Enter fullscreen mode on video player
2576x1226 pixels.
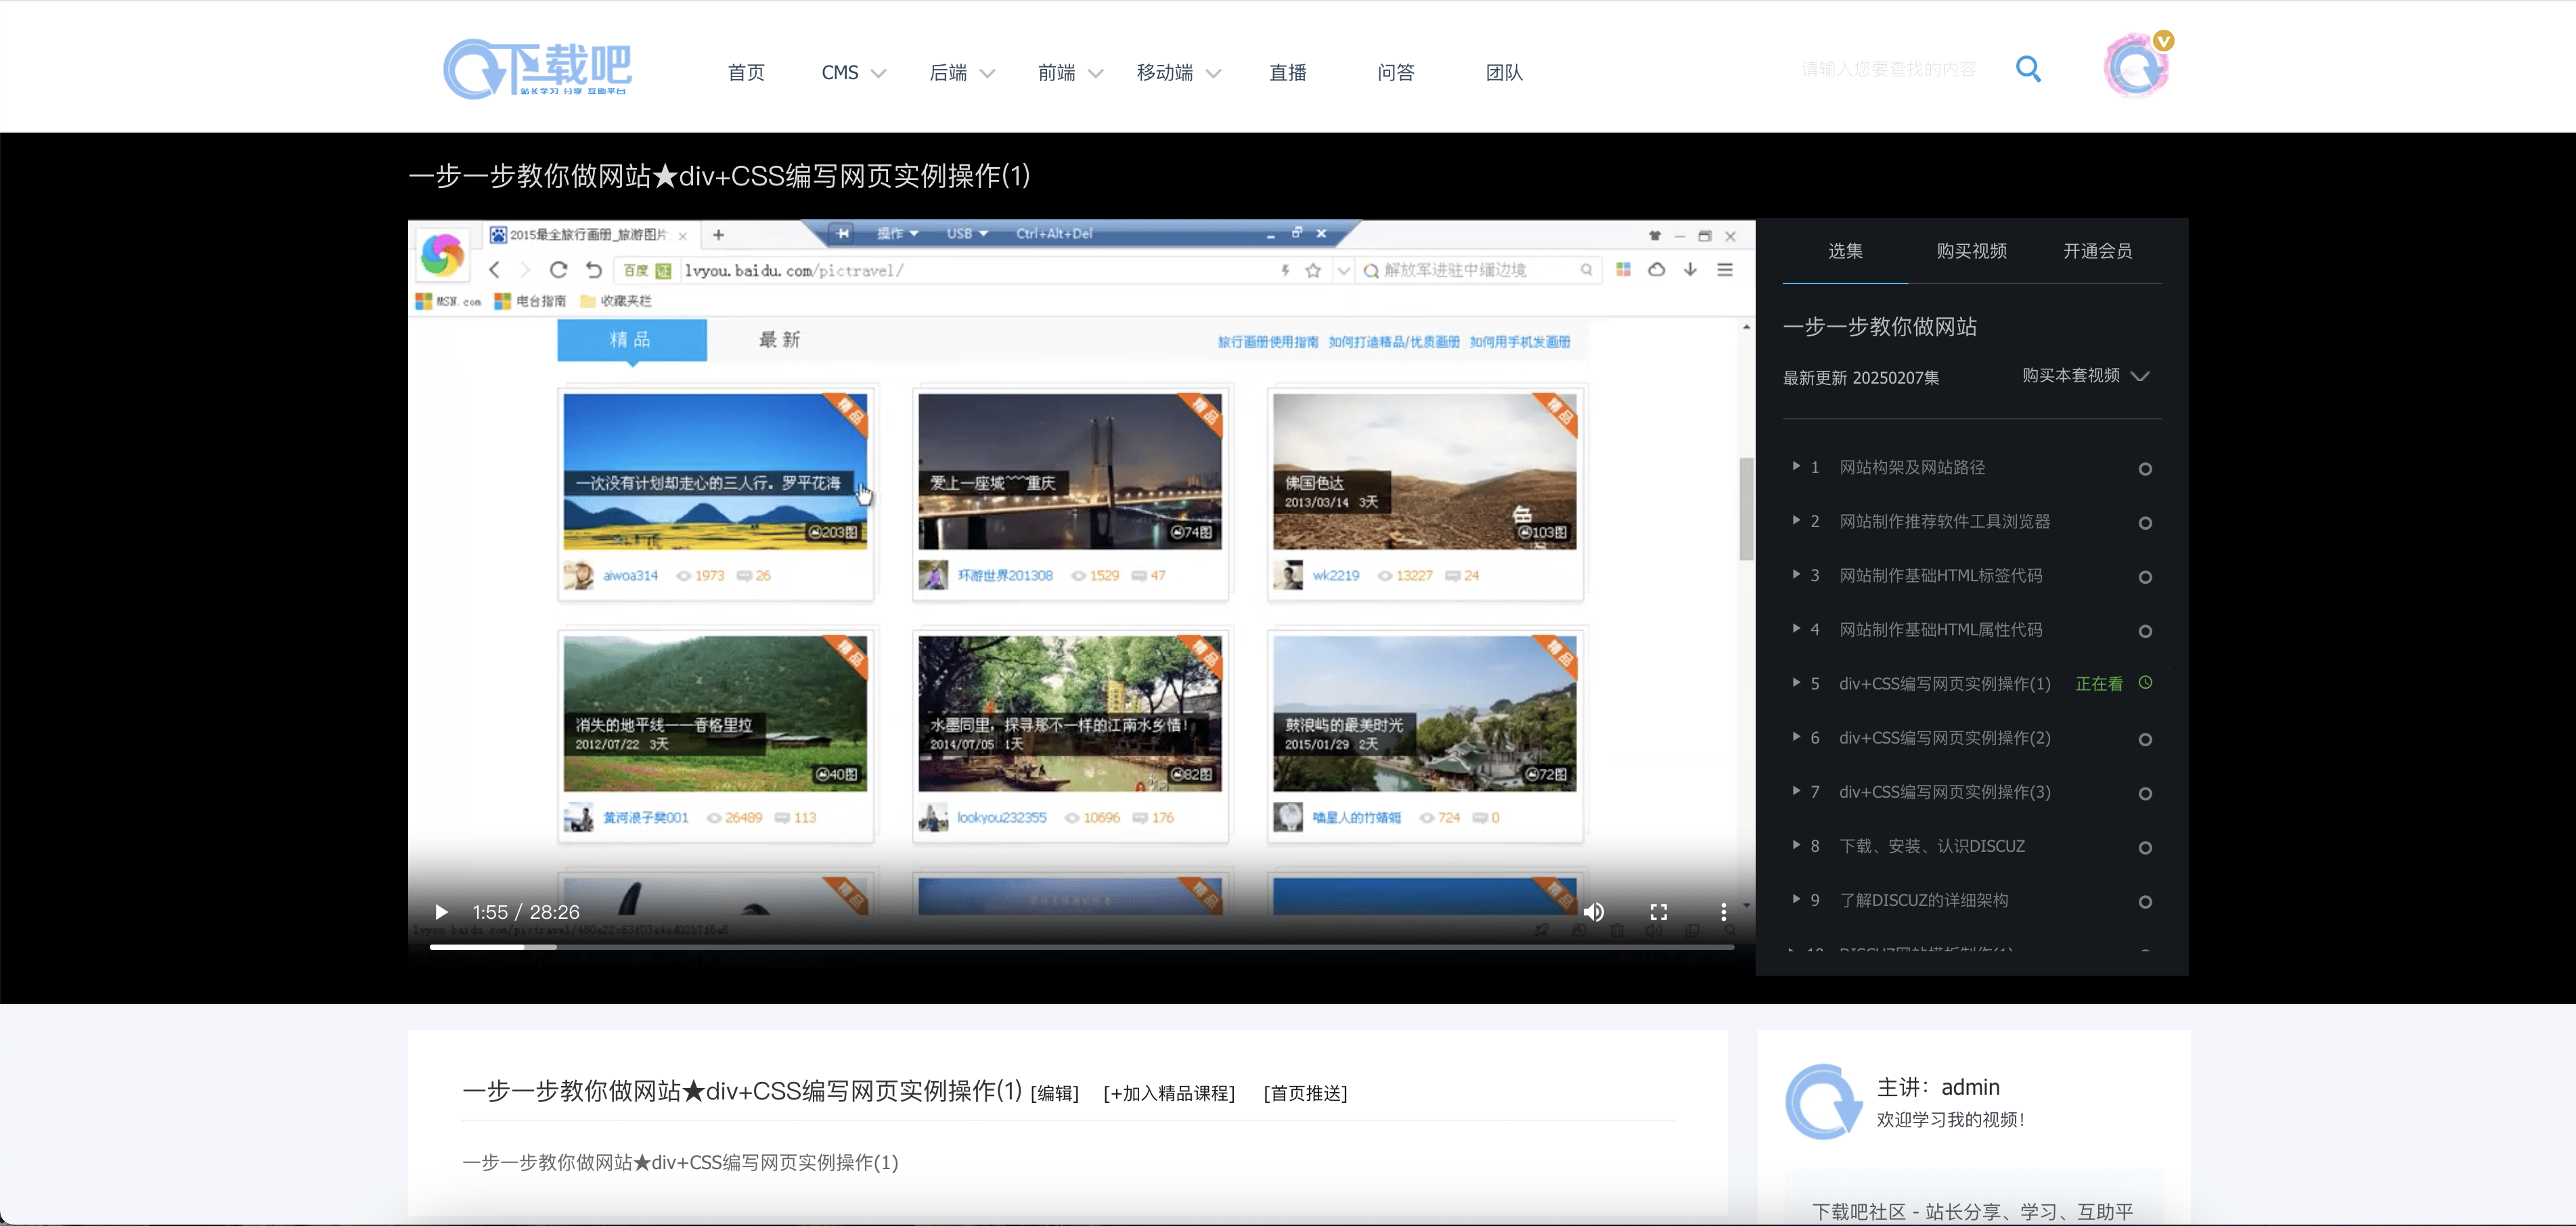coord(1658,912)
